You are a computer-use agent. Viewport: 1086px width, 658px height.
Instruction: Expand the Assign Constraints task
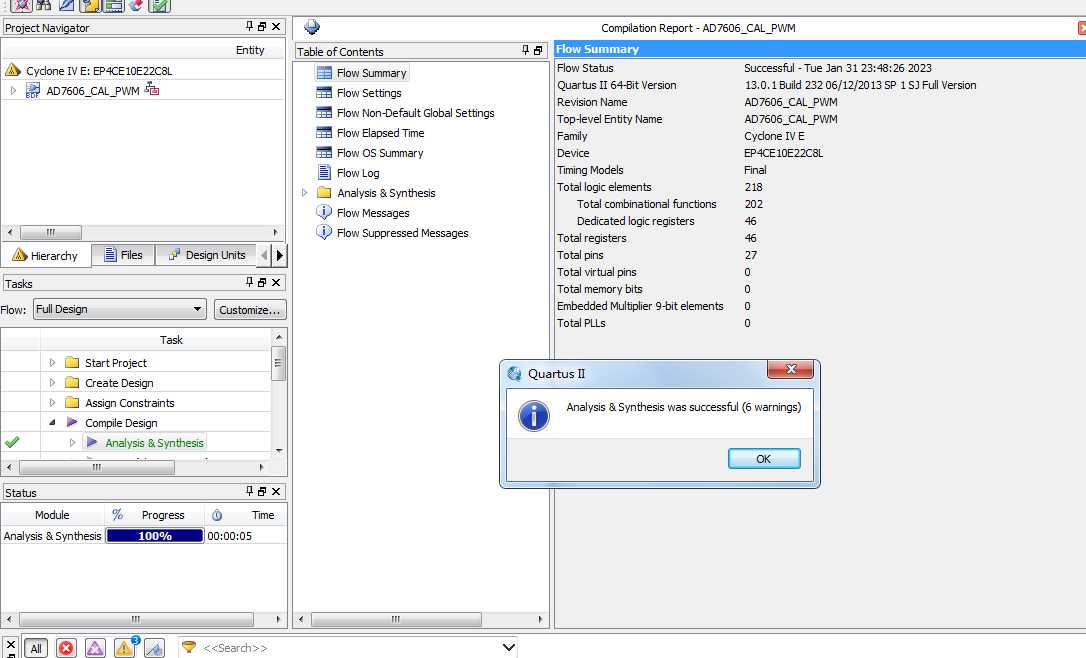[52, 402]
